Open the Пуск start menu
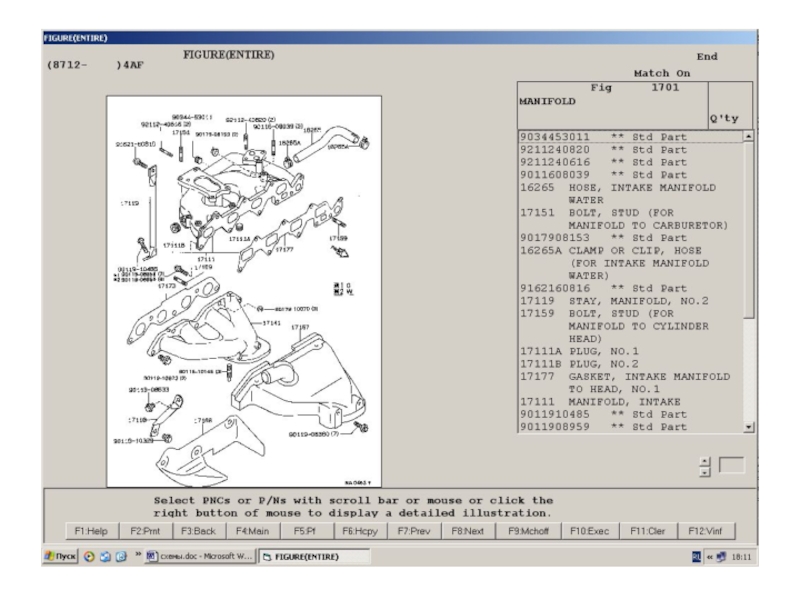Screen dimensions: 800x600 pos(61,556)
